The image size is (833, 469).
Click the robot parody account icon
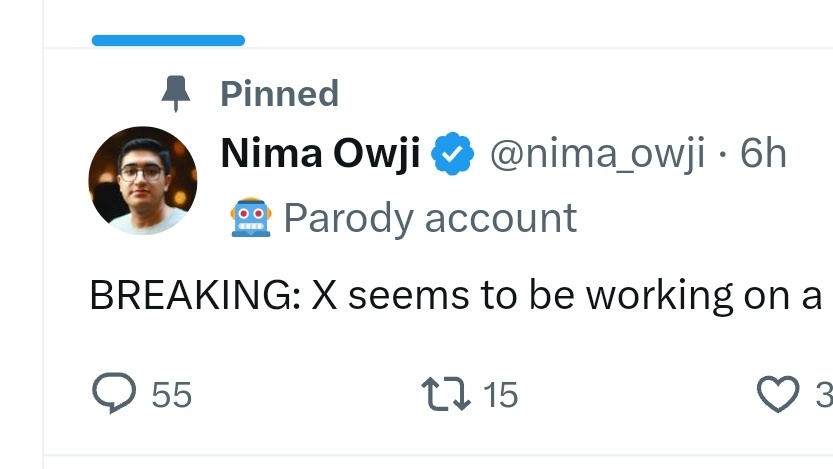click(250, 217)
